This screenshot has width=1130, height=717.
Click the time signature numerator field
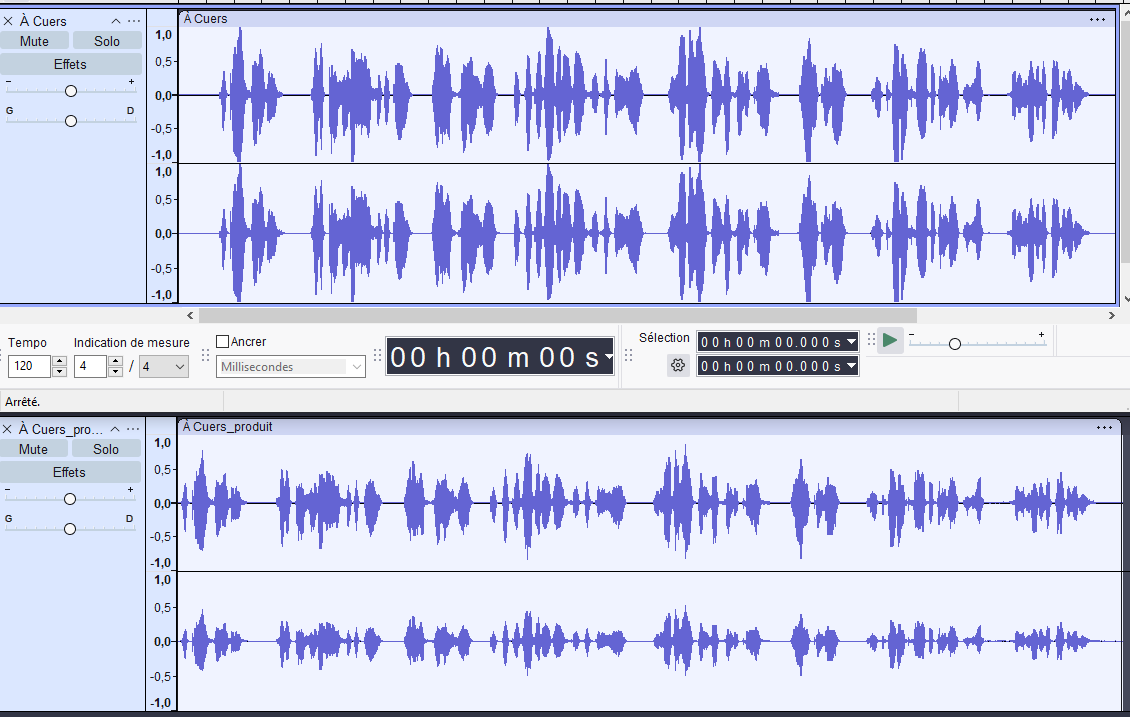pyautogui.click(x=90, y=366)
